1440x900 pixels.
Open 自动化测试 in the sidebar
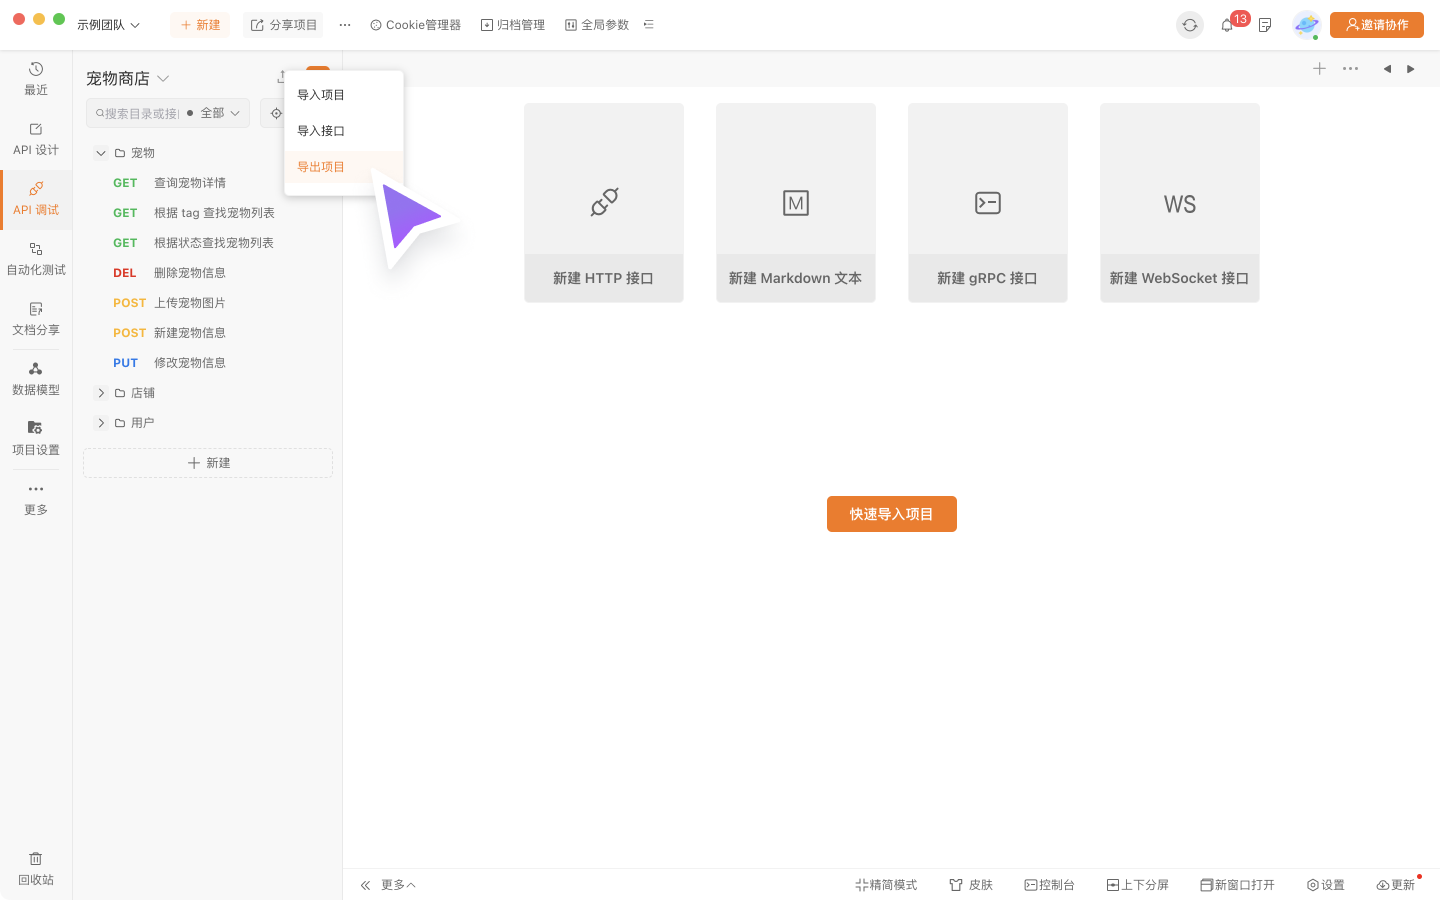(36, 258)
